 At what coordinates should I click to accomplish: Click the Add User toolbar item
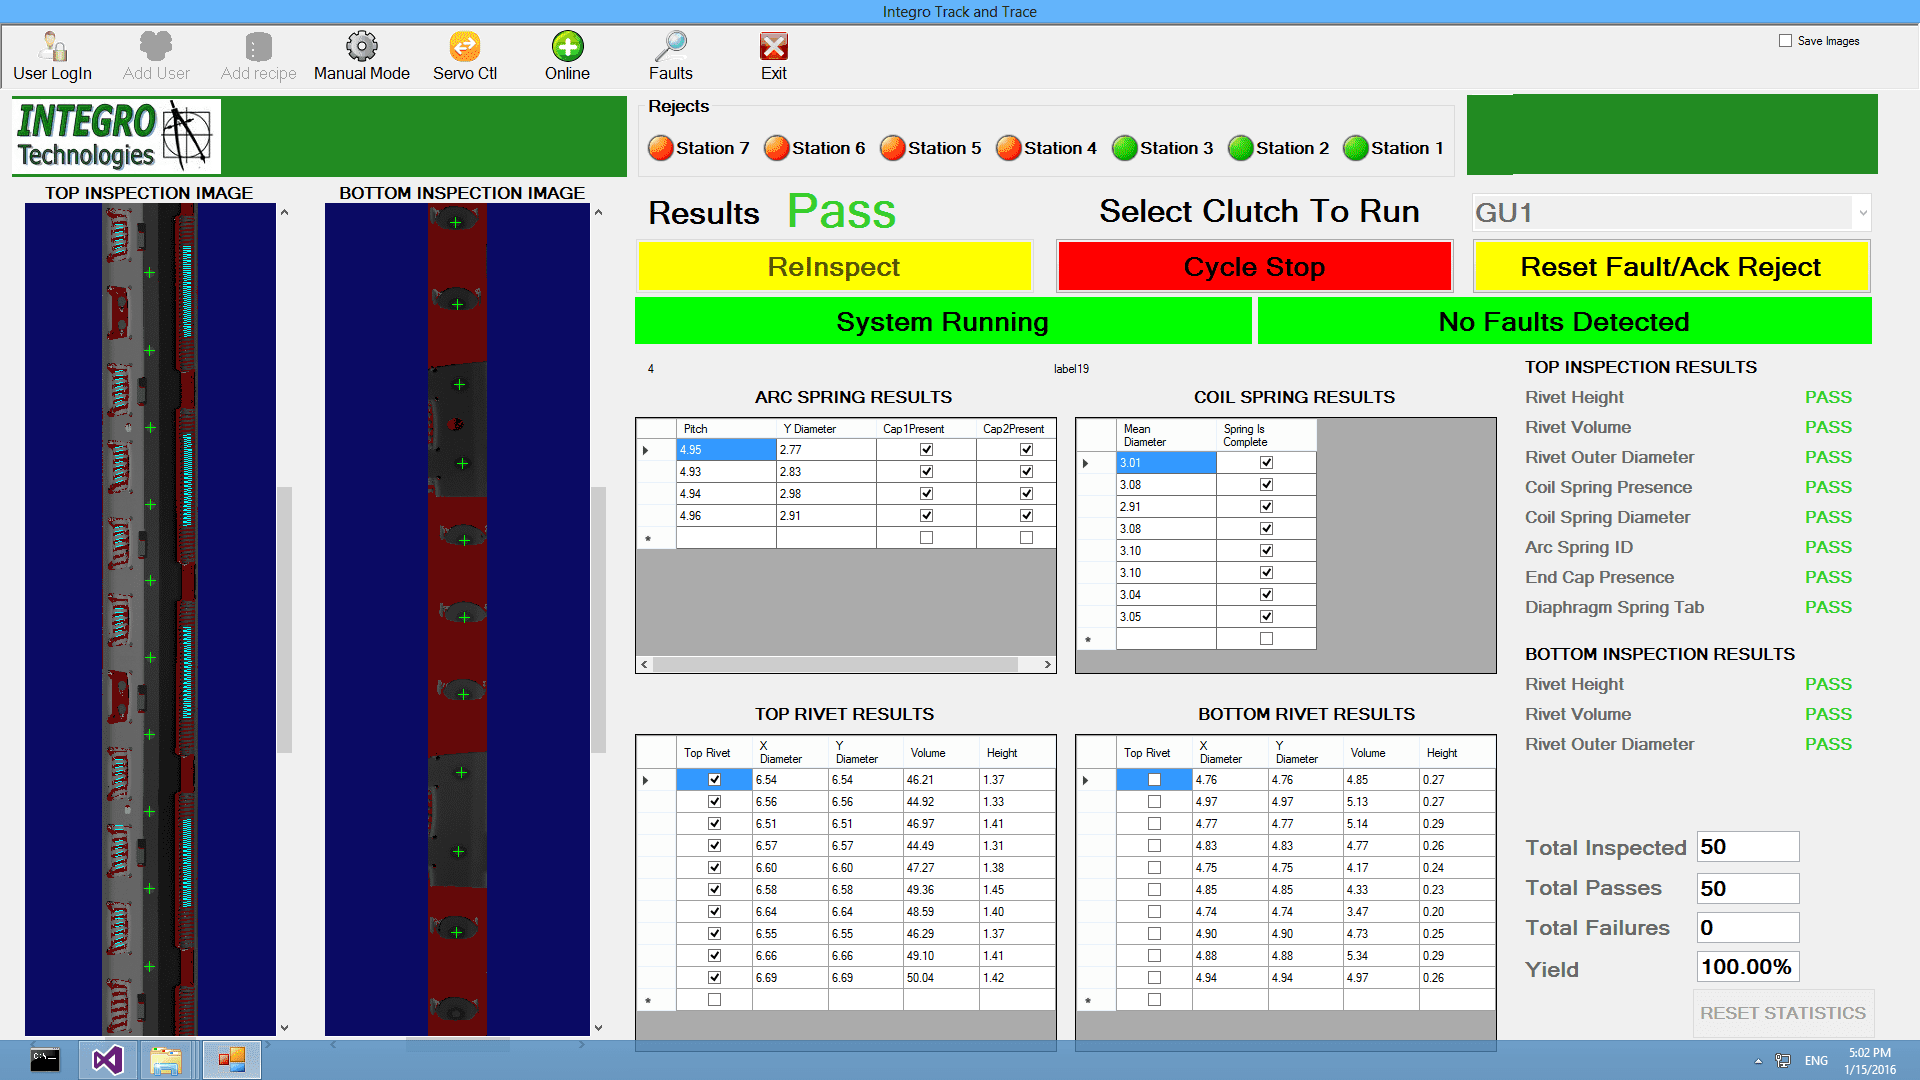tap(156, 57)
